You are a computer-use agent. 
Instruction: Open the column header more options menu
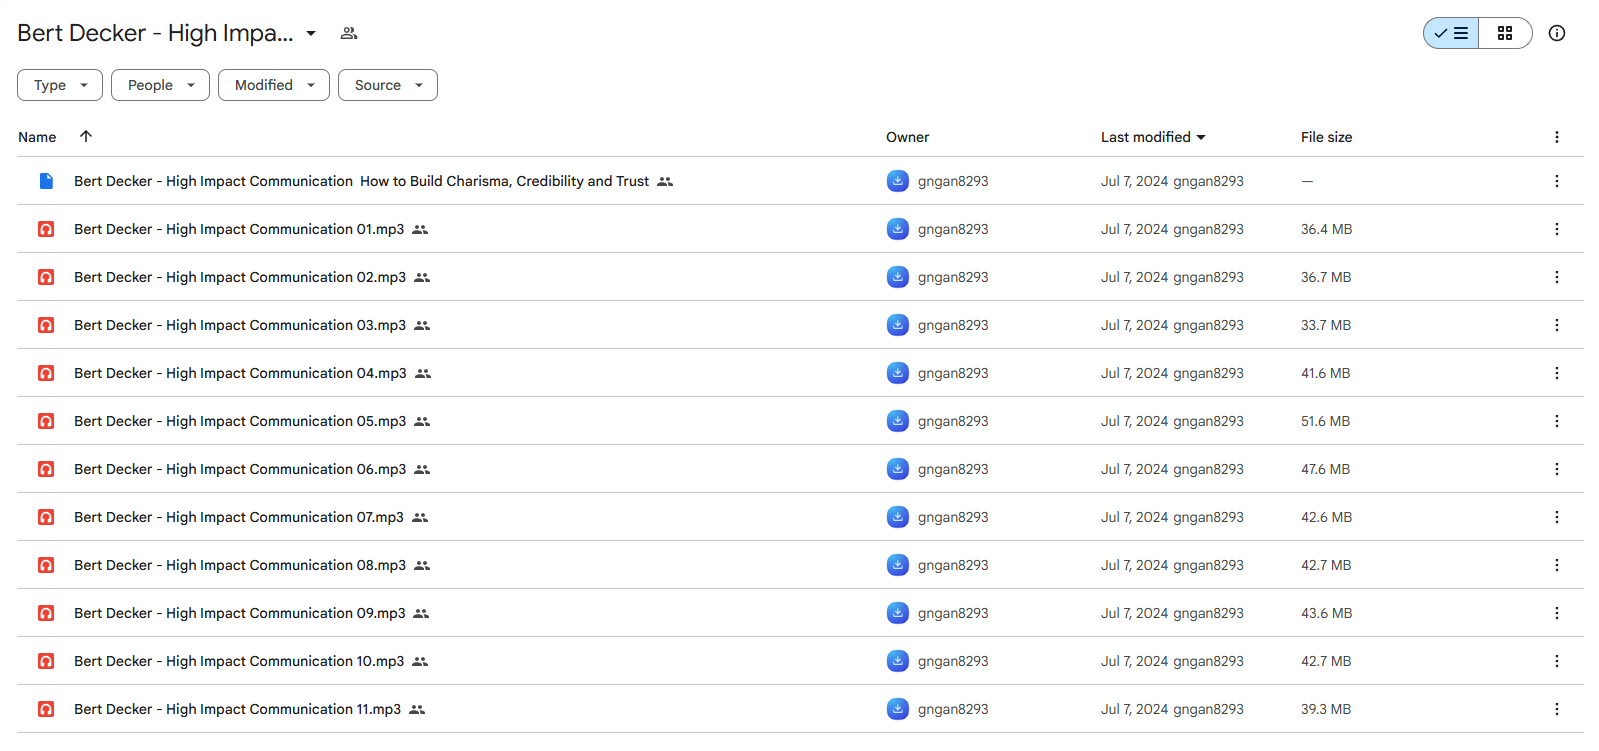coord(1557,137)
